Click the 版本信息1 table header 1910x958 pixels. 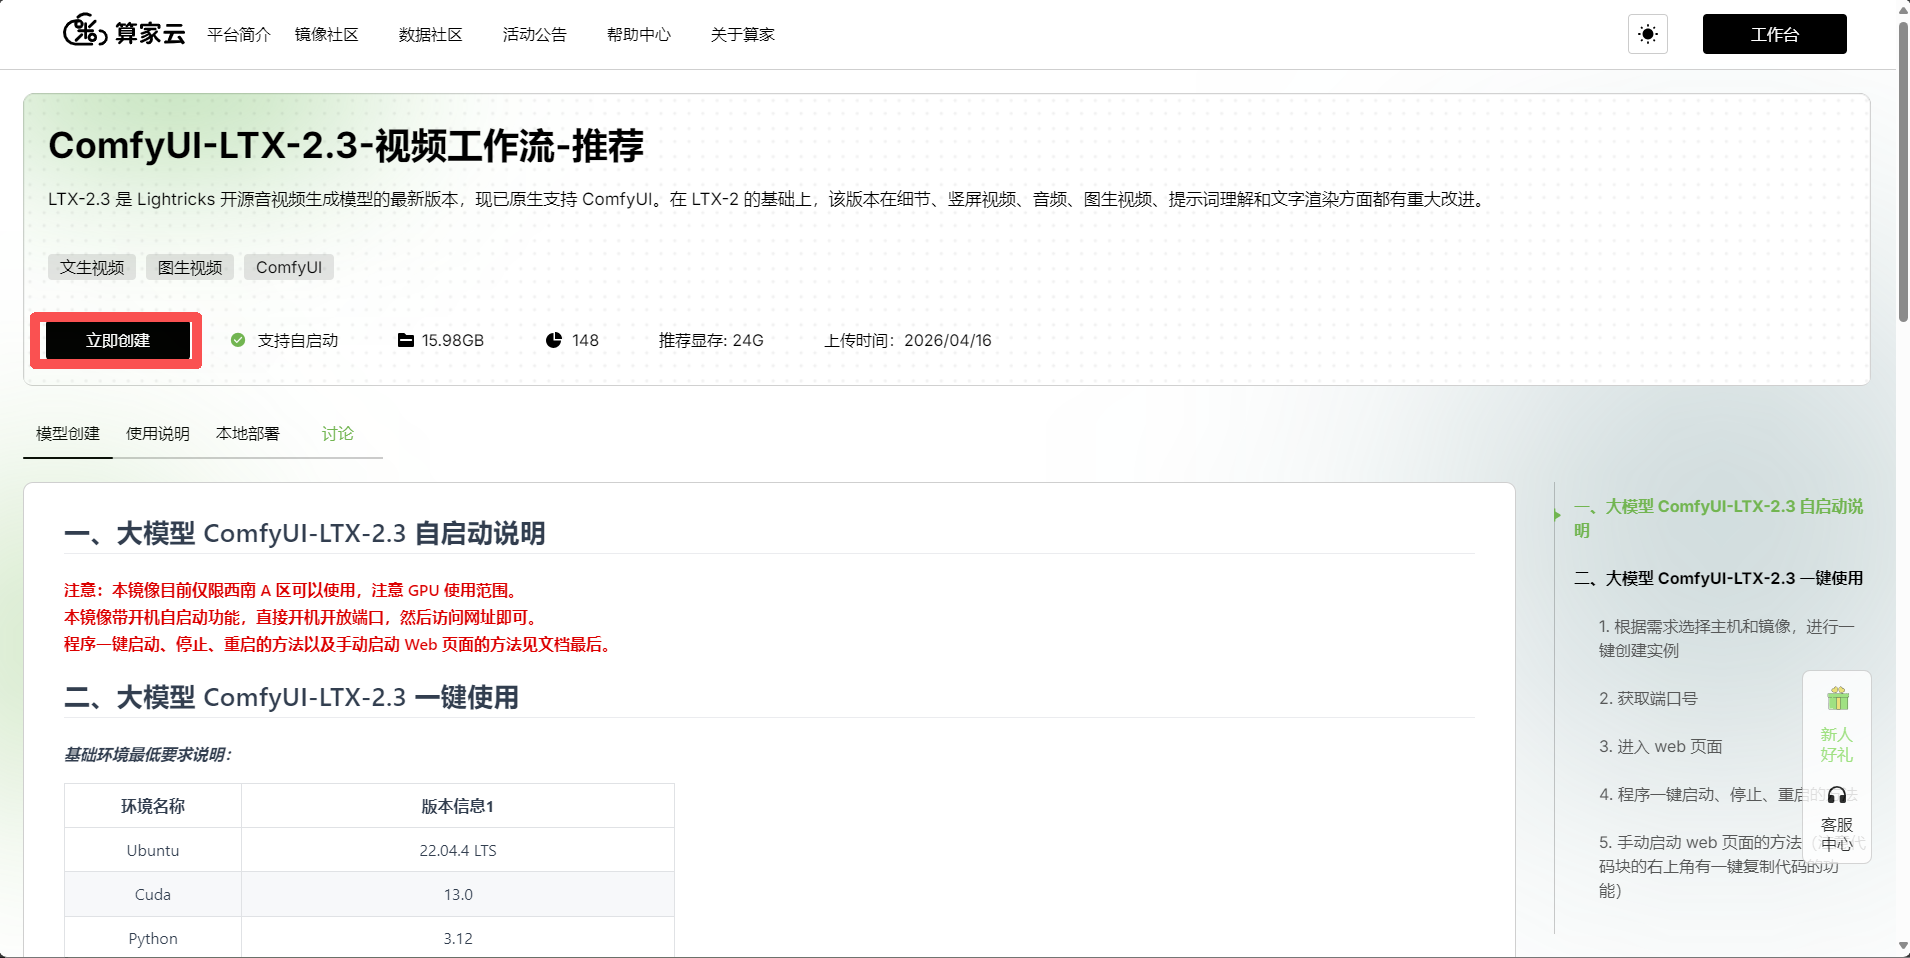[458, 806]
